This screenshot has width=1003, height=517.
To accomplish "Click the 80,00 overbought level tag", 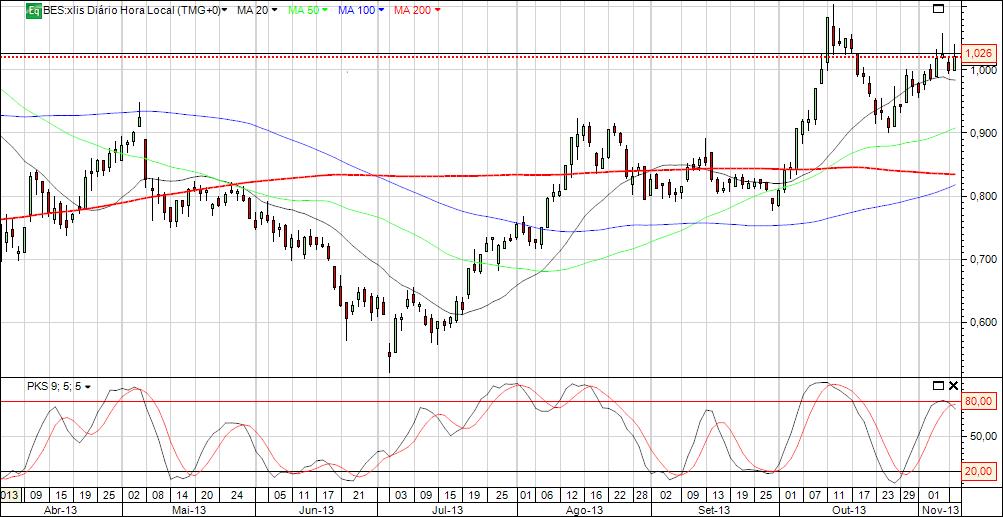I will click(979, 401).
